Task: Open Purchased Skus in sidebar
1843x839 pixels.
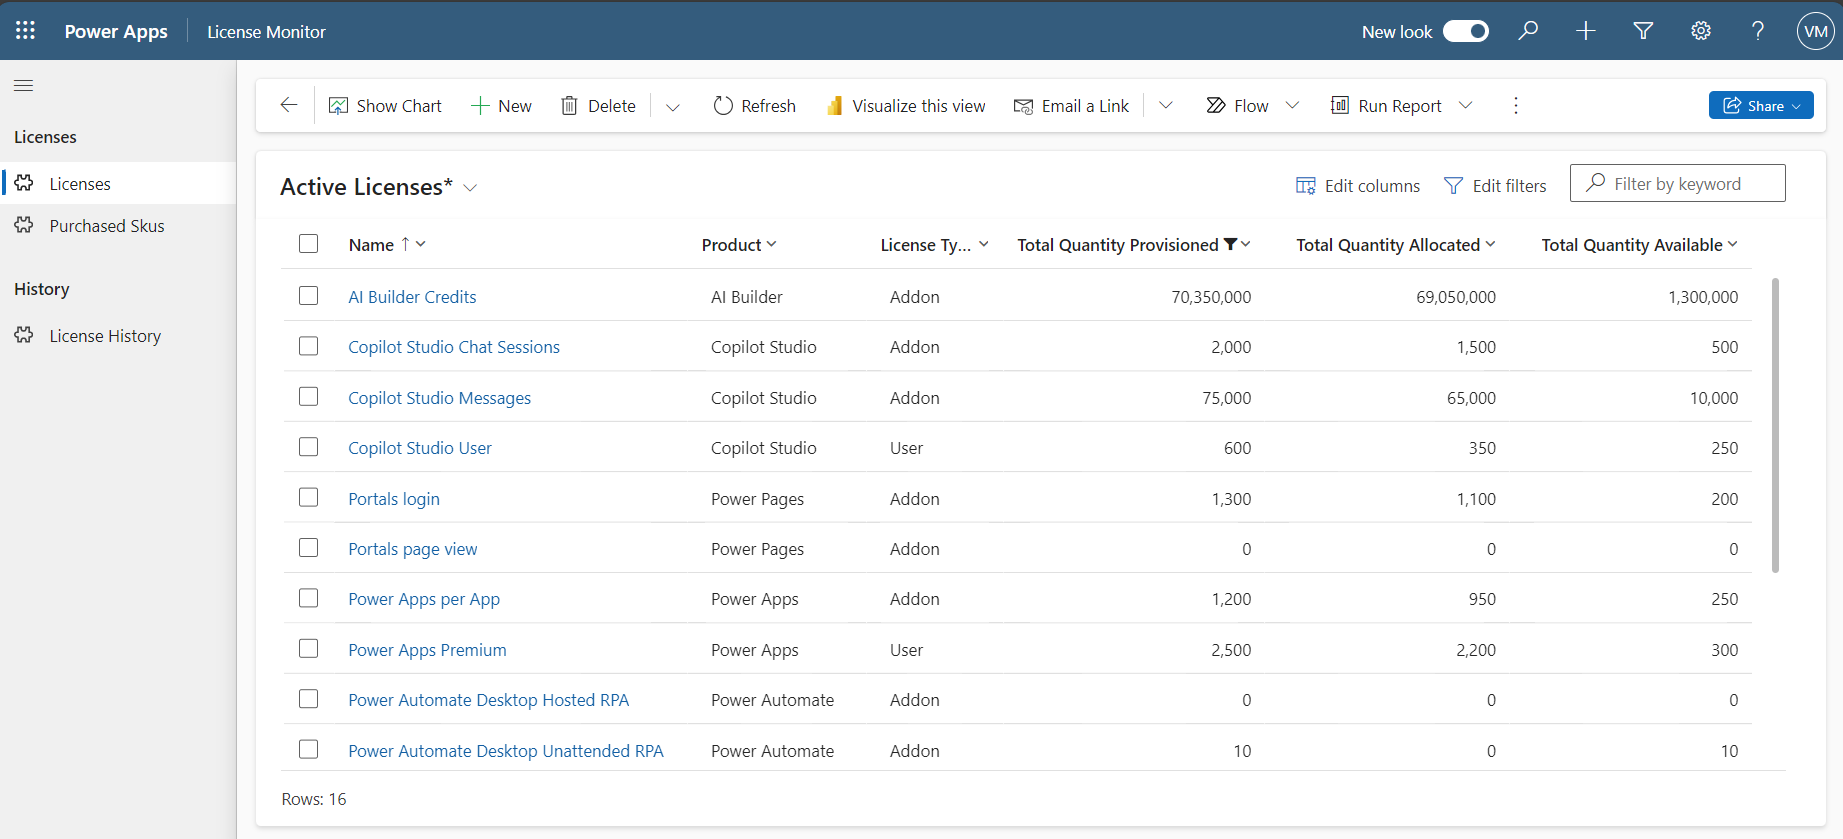Action: tap(118, 226)
